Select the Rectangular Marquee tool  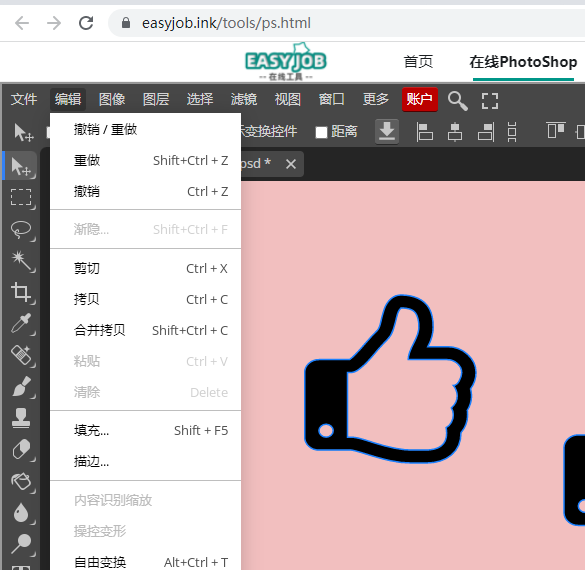pos(21,197)
